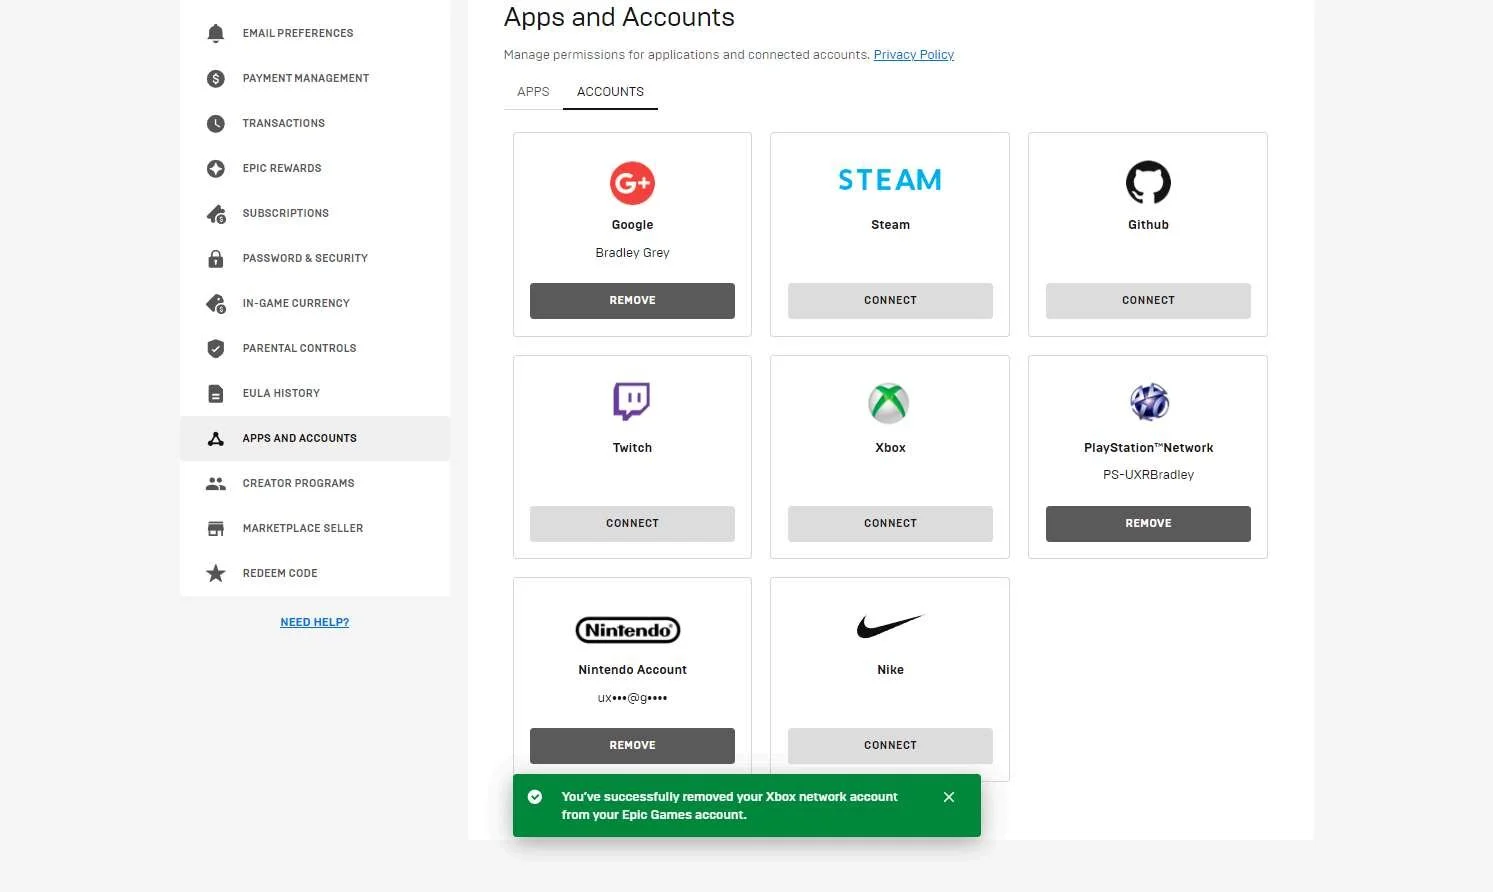
Task: Click the Github card title text
Action: point(1148,225)
